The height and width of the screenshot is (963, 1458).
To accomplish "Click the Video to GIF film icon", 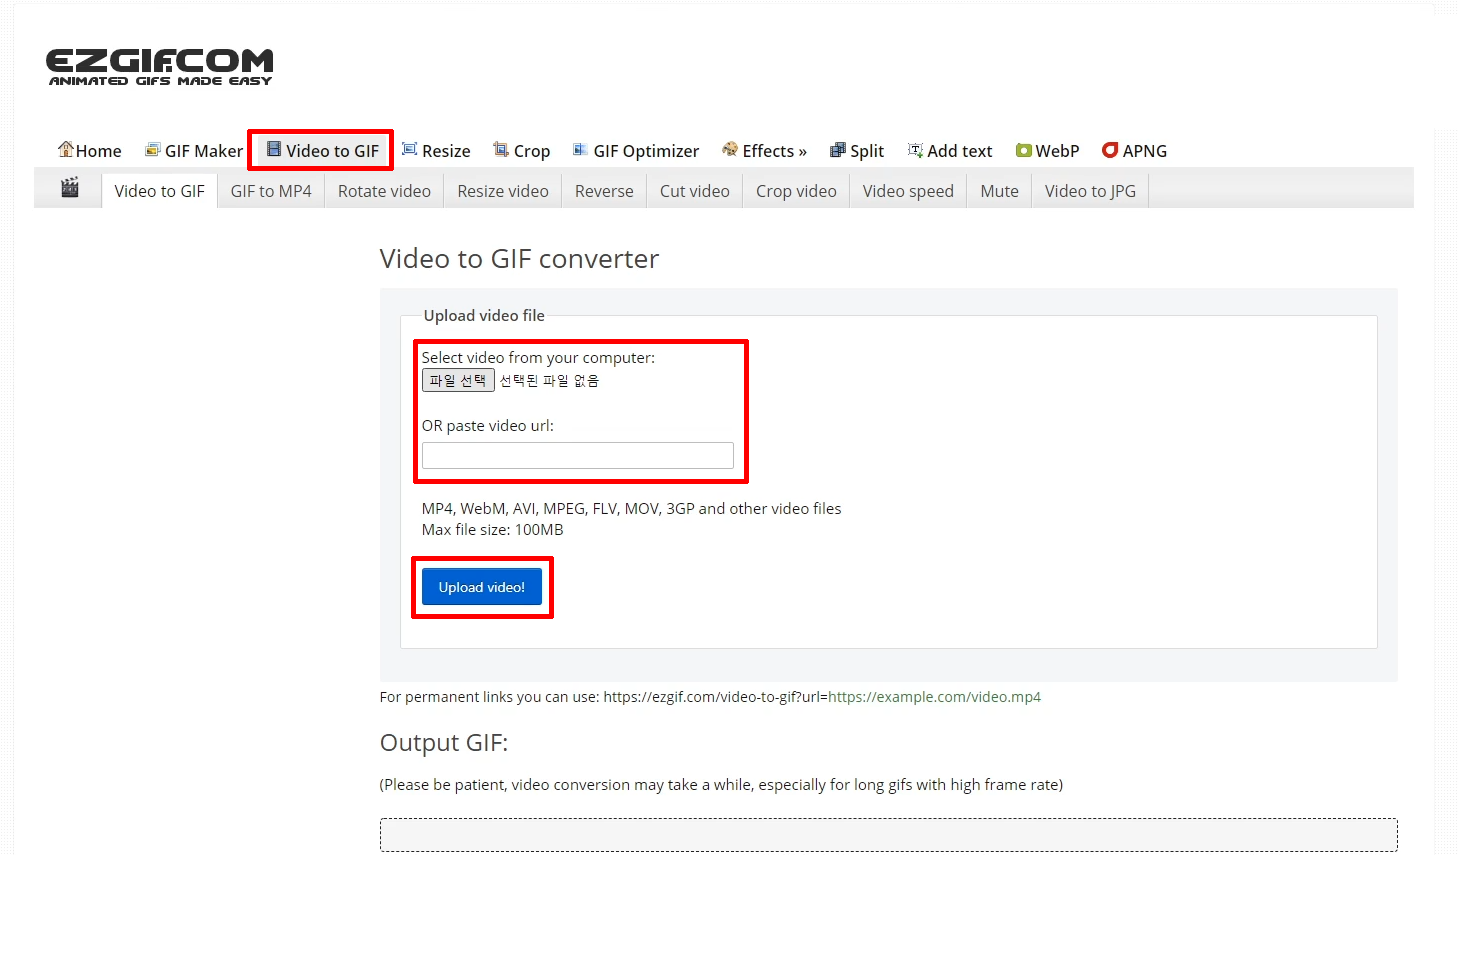I will (x=274, y=149).
